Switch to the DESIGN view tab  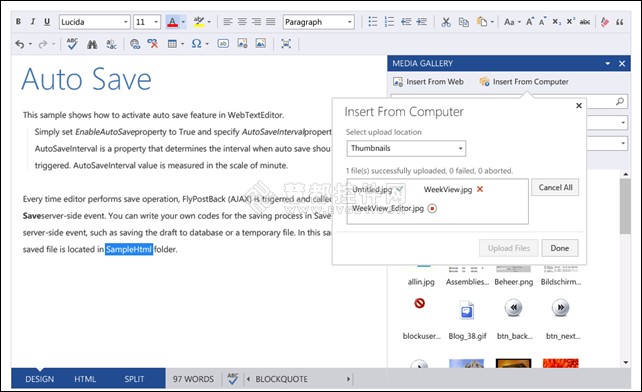[x=39, y=379]
